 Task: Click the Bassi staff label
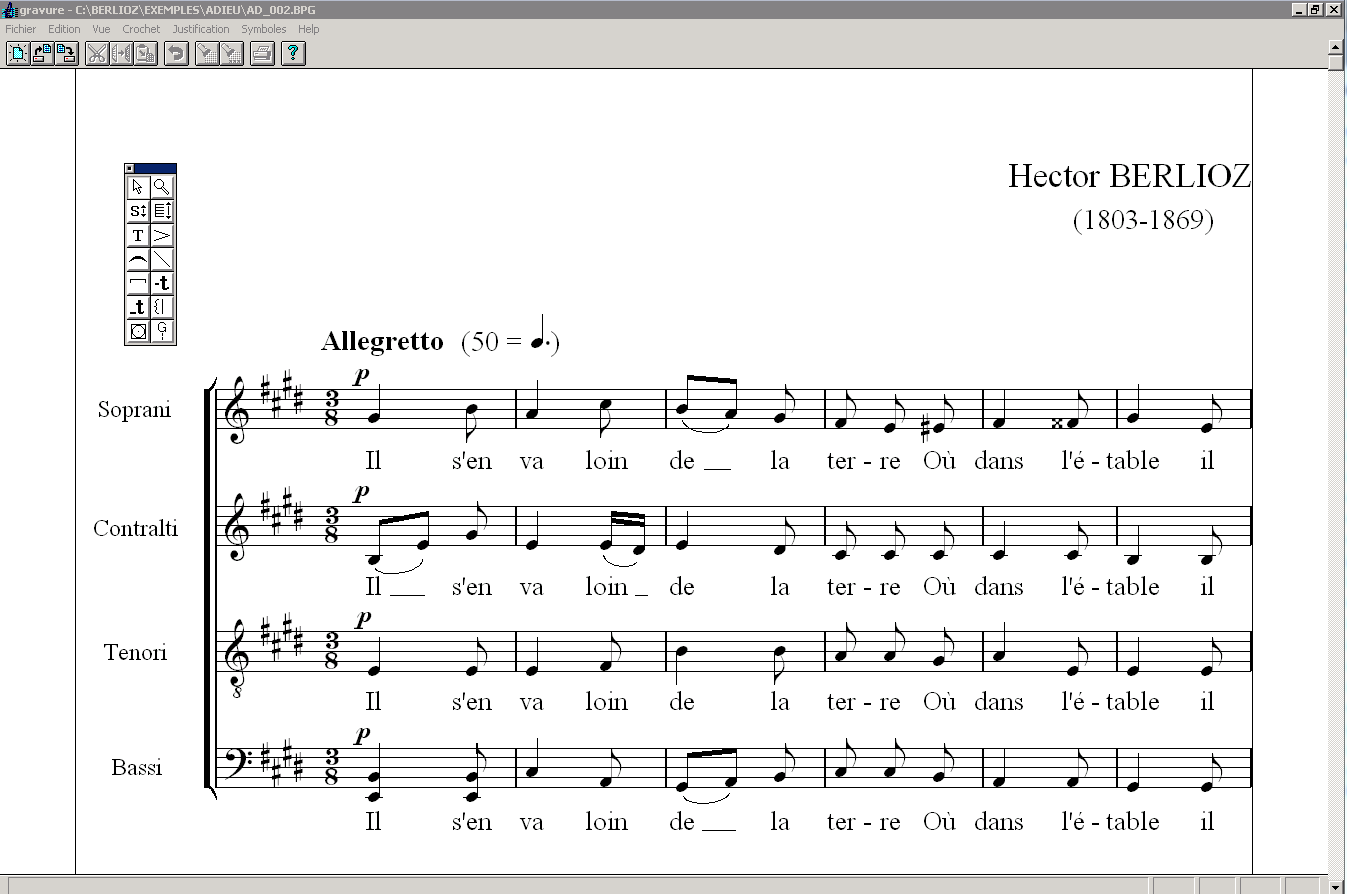coord(137,768)
